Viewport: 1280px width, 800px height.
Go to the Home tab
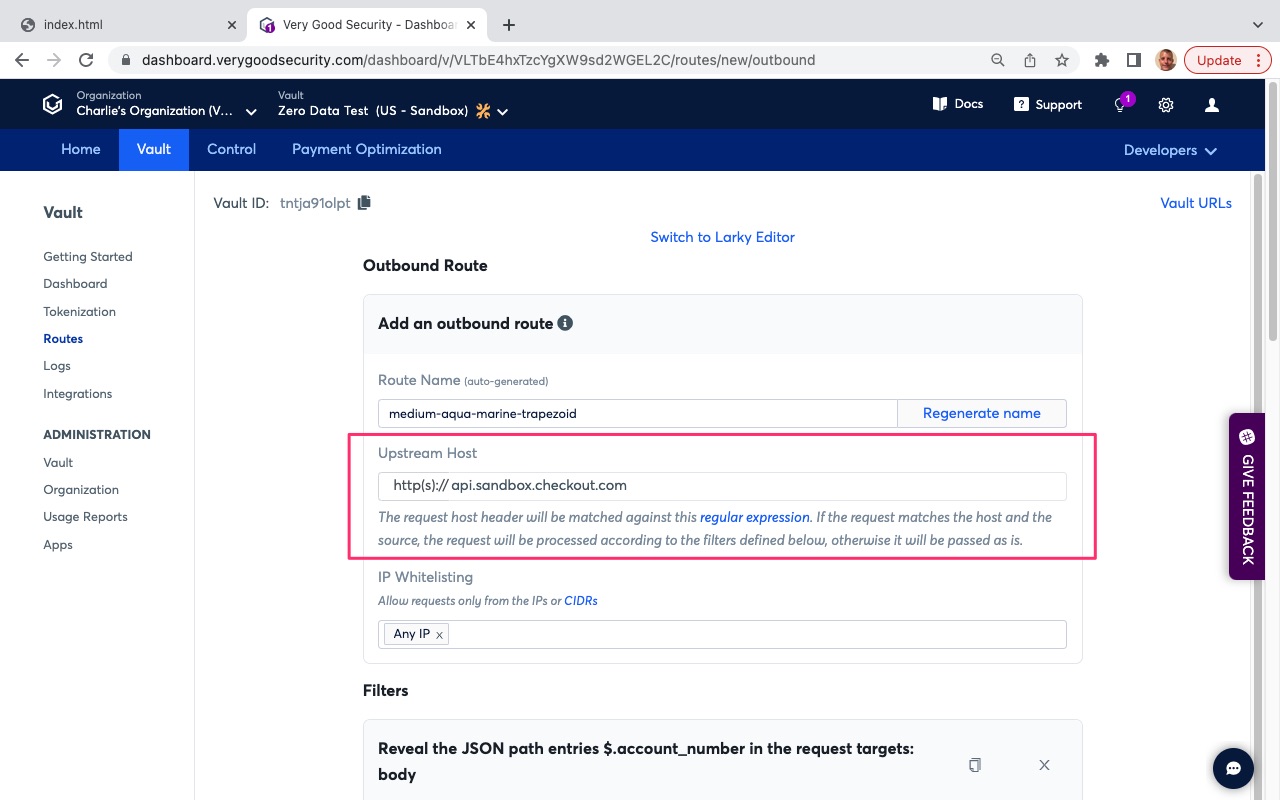(81, 149)
